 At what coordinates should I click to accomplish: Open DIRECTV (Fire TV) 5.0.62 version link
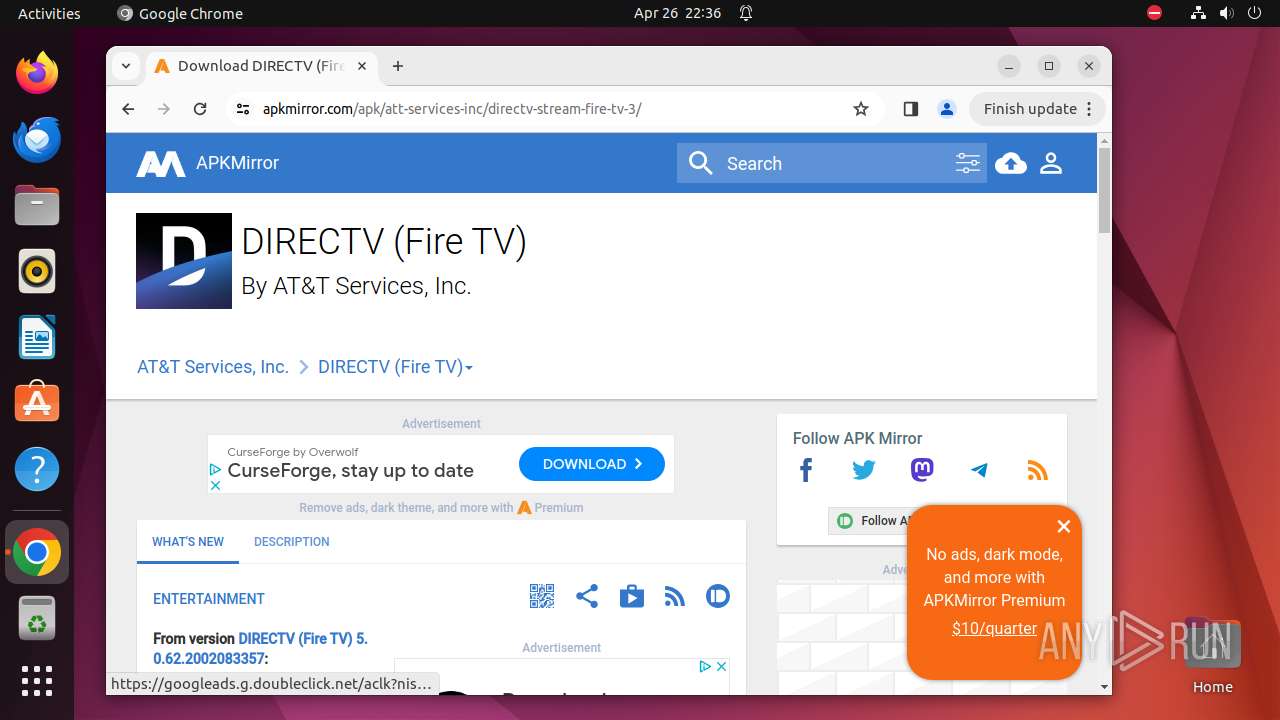pos(260,648)
